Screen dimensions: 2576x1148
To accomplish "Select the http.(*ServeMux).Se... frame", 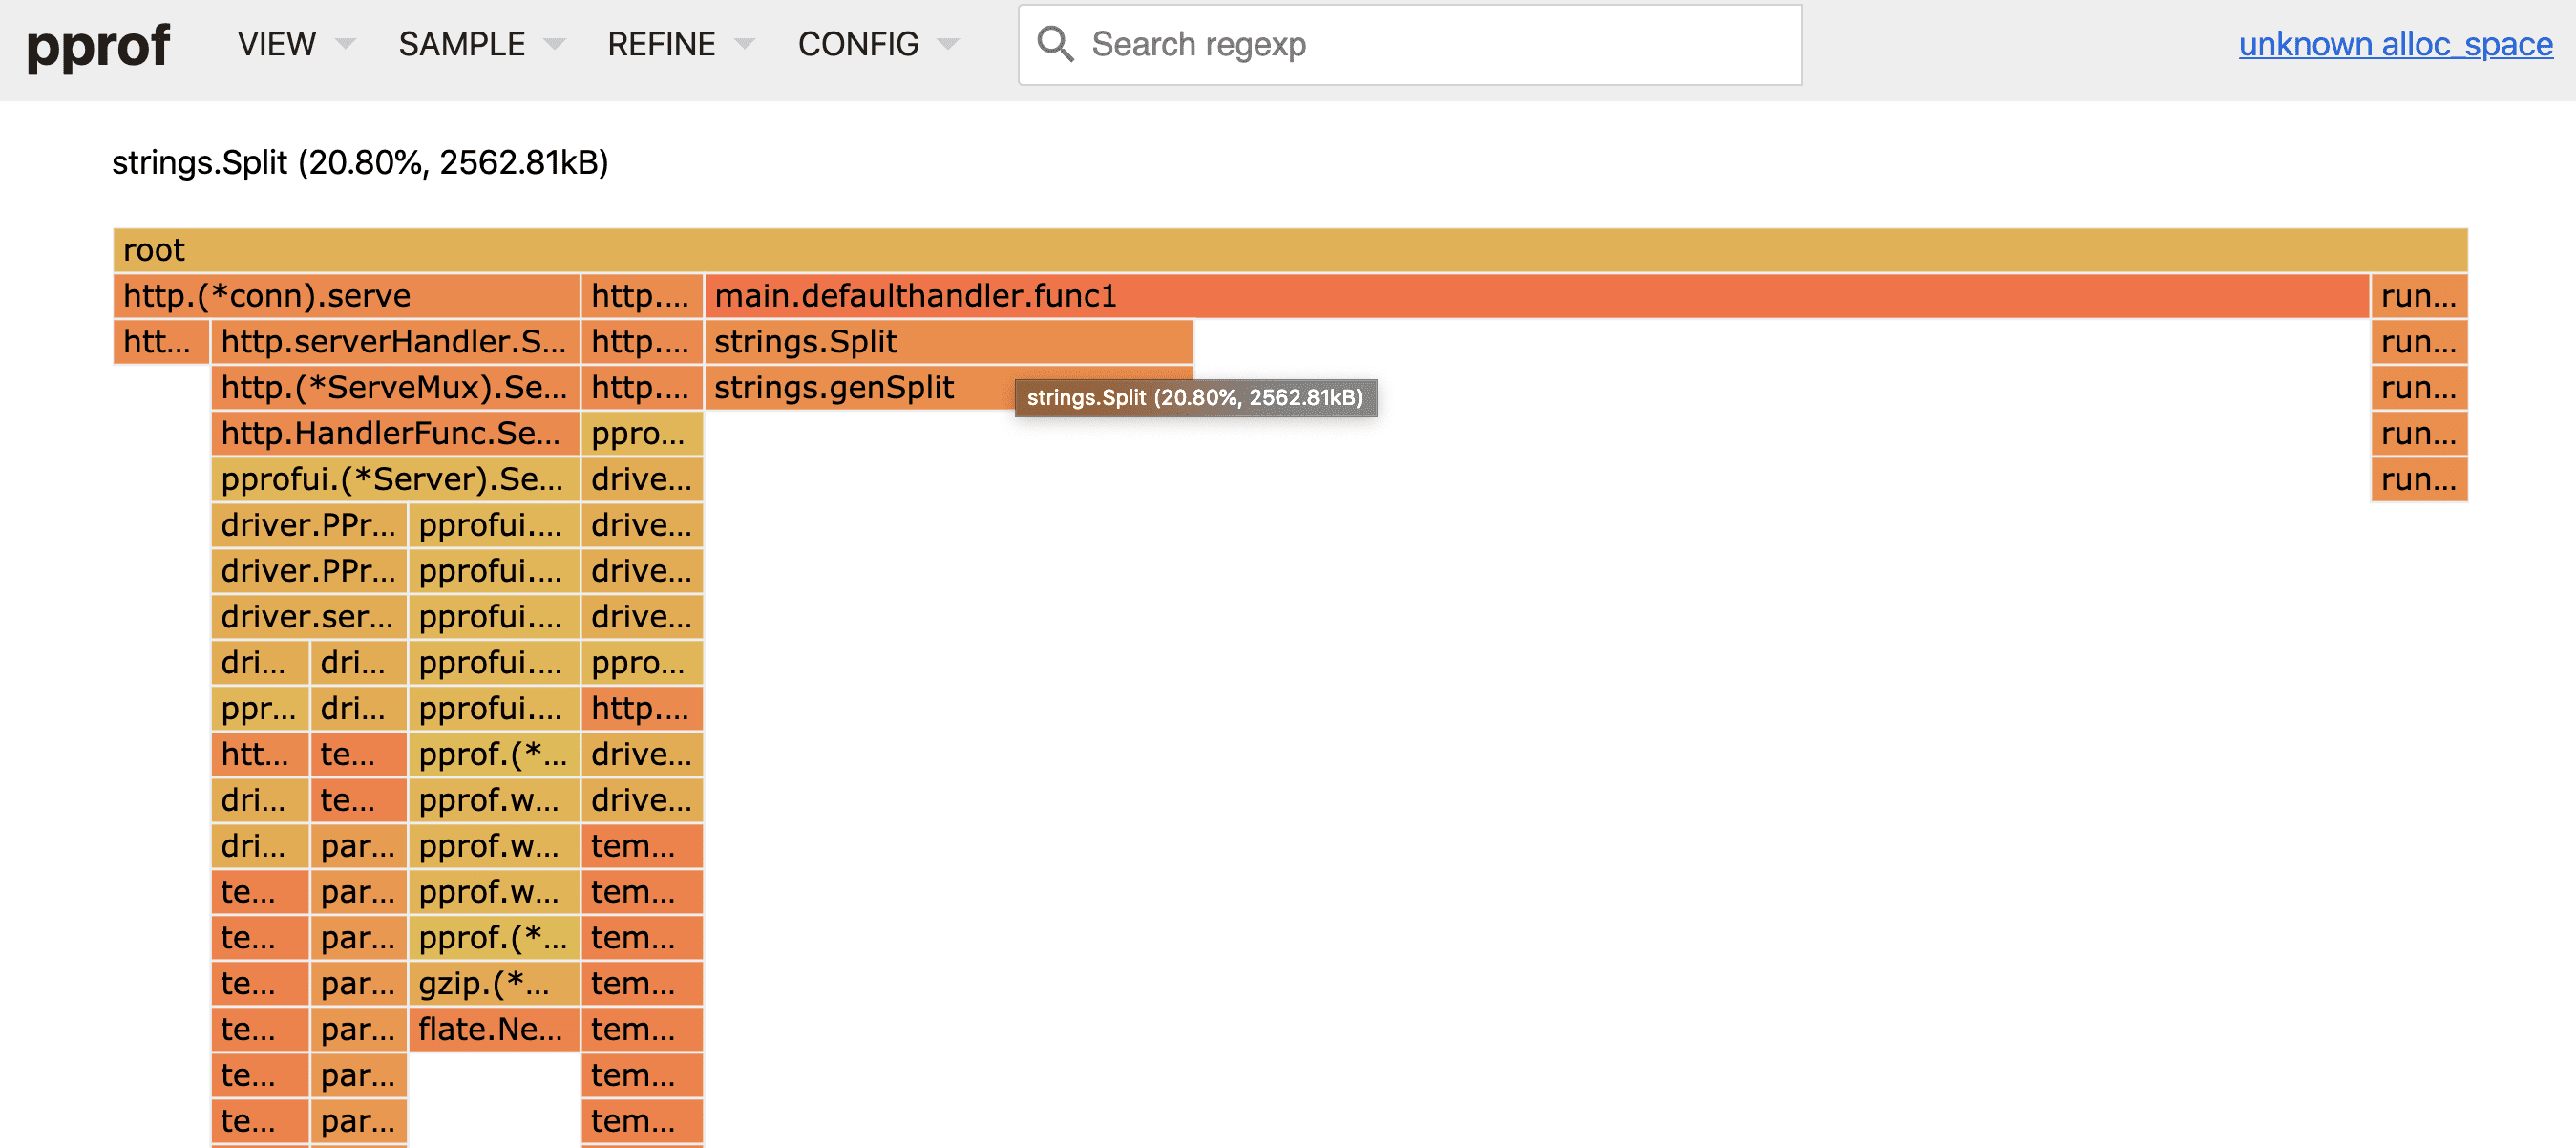I will coord(394,388).
